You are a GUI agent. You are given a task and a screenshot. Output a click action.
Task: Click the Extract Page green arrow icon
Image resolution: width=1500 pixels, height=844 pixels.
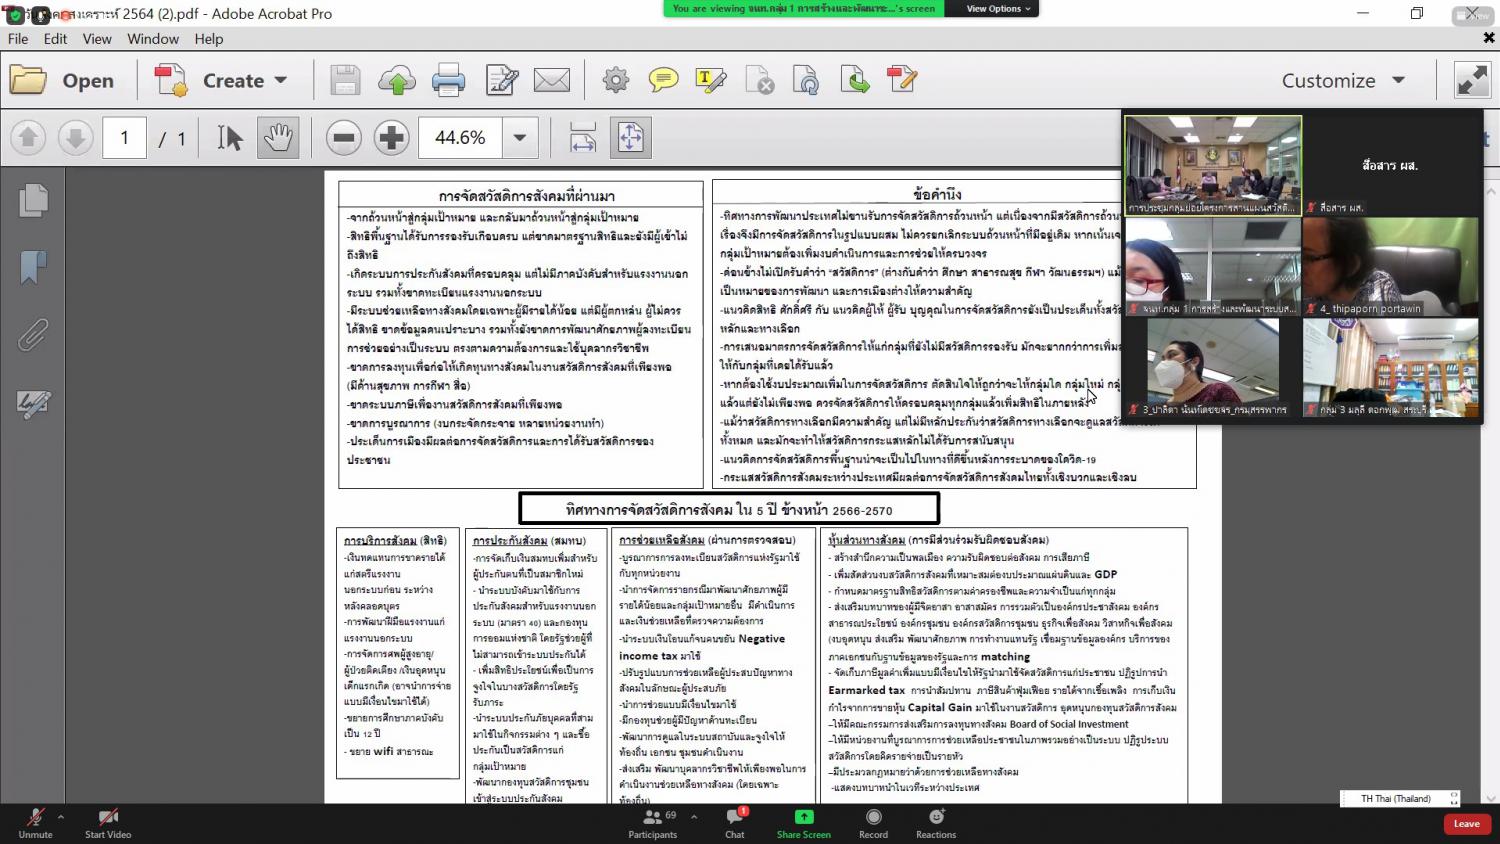coord(855,80)
